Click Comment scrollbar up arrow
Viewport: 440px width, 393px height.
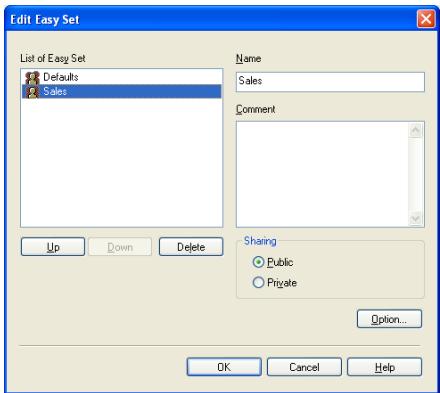coord(416,130)
